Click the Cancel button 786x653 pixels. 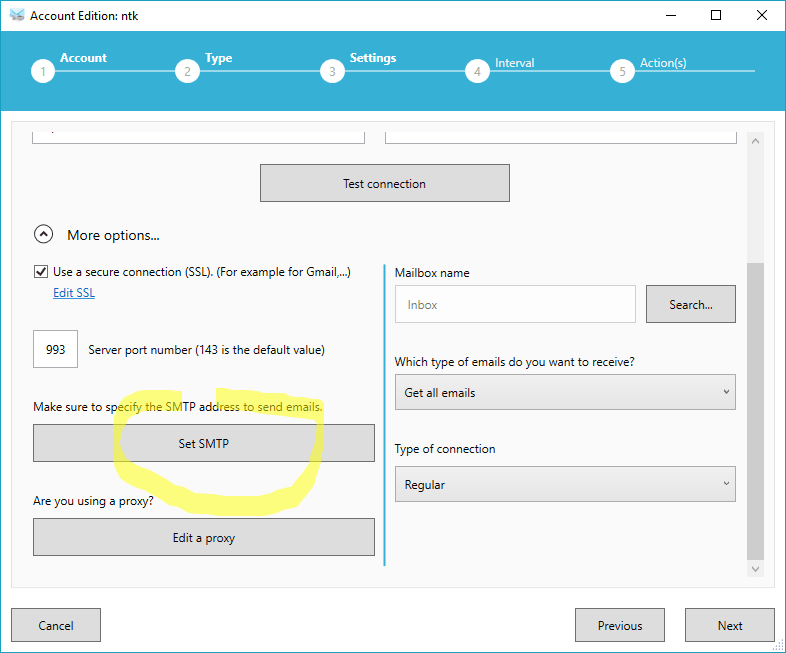pyautogui.click(x=56, y=625)
